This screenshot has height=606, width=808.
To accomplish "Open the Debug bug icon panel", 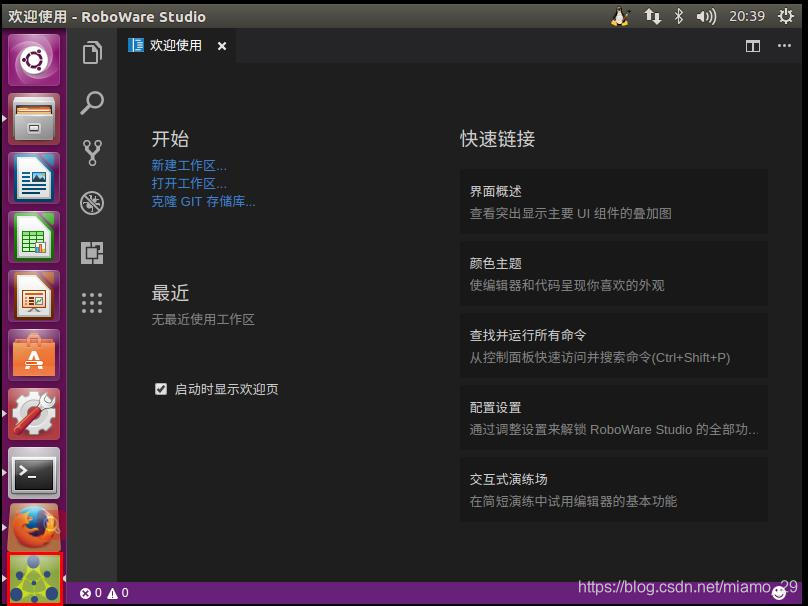I will (x=92, y=203).
